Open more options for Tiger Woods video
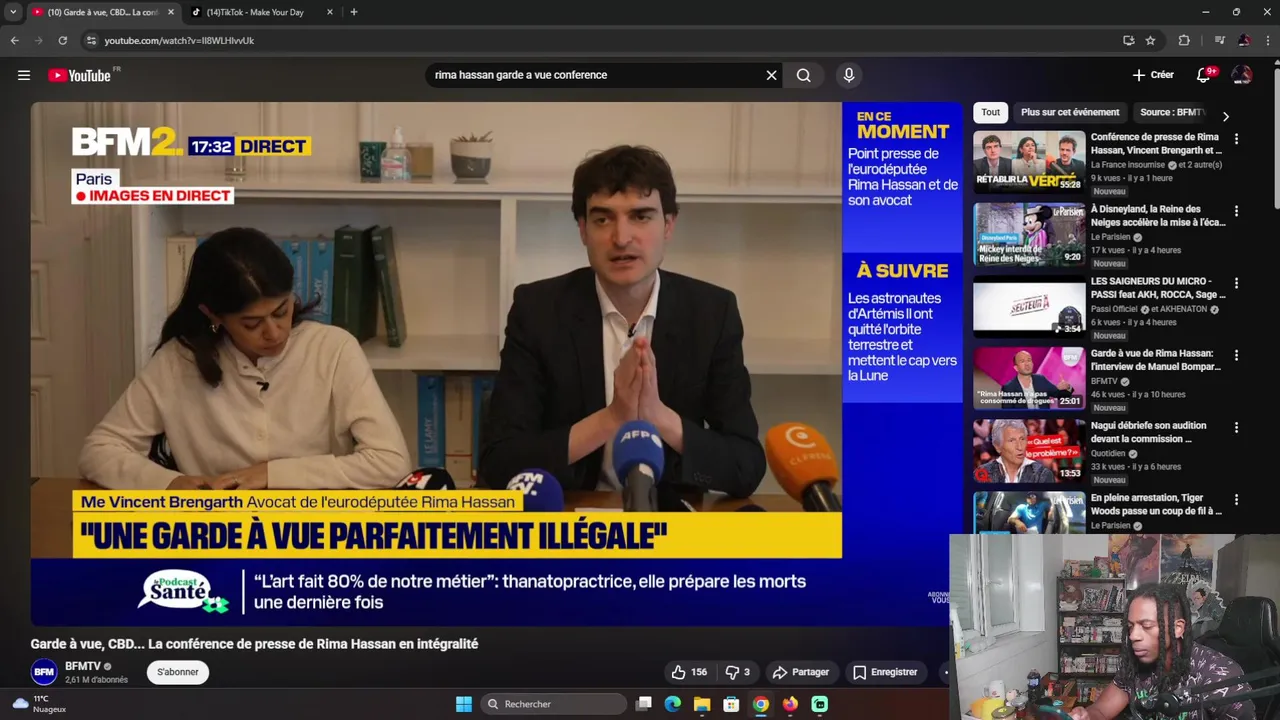1280x720 pixels. [x=1236, y=499]
